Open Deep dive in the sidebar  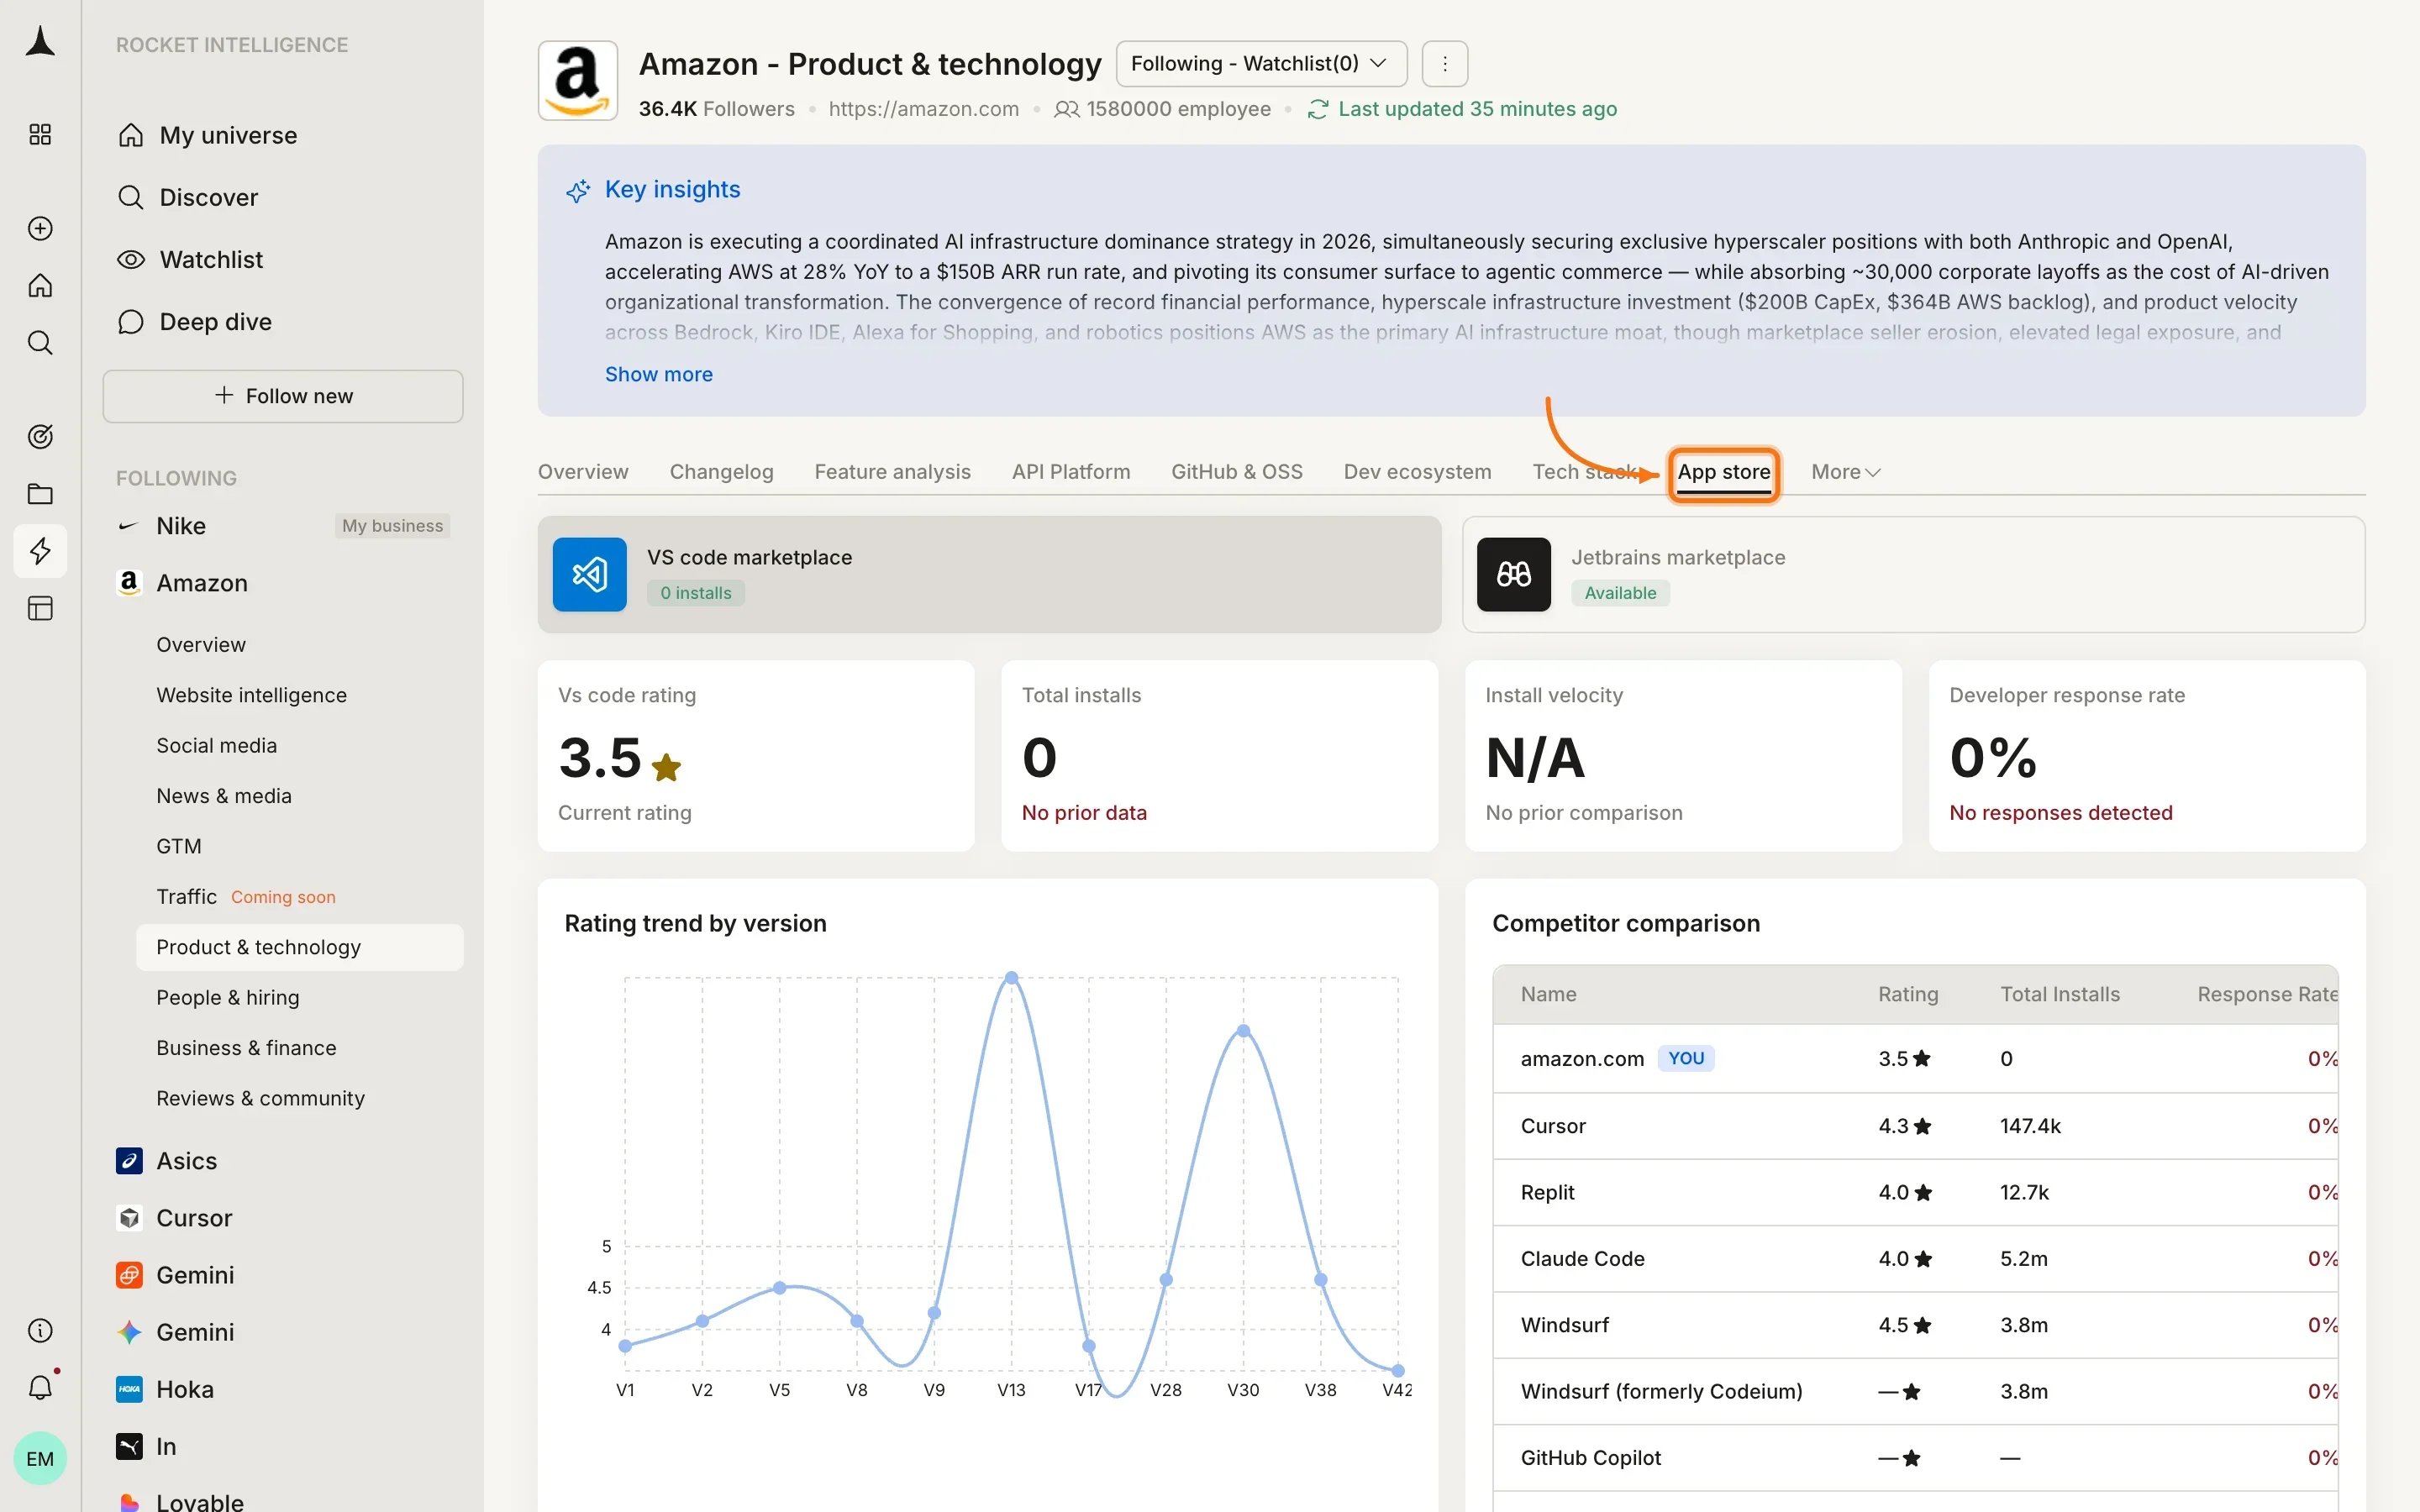[215, 322]
